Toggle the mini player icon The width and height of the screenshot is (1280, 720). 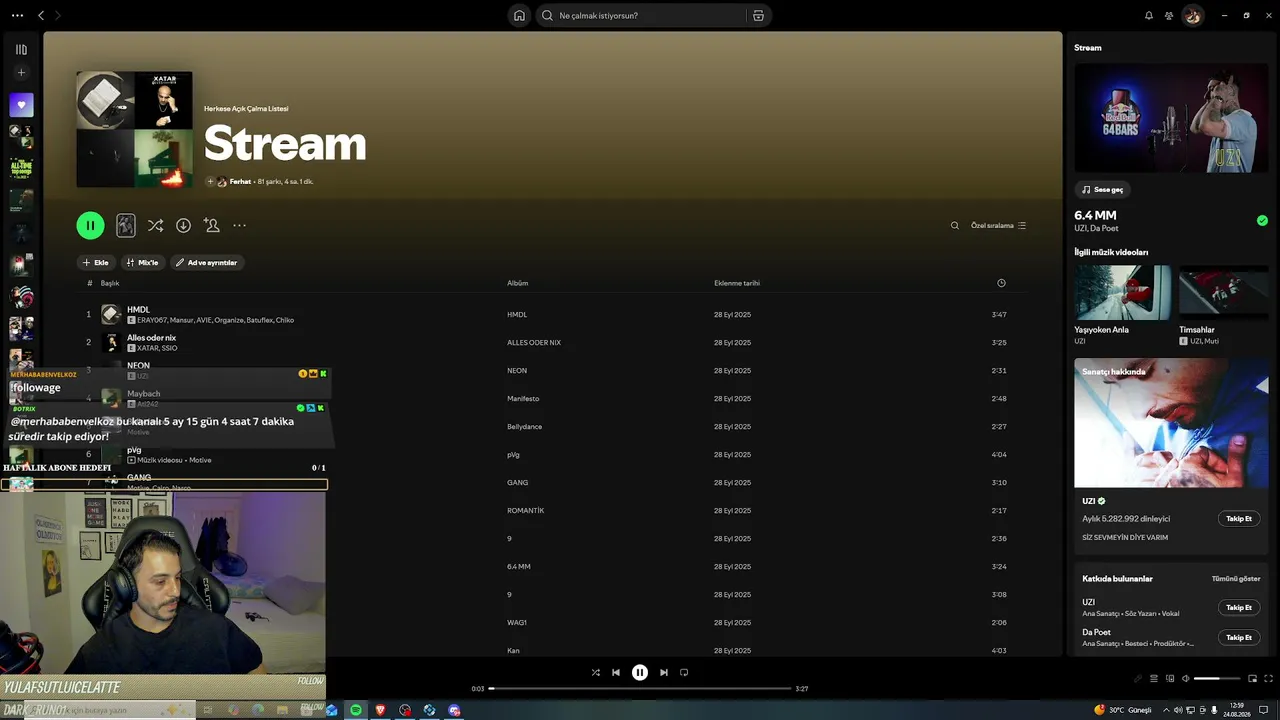click(x=1252, y=679)
